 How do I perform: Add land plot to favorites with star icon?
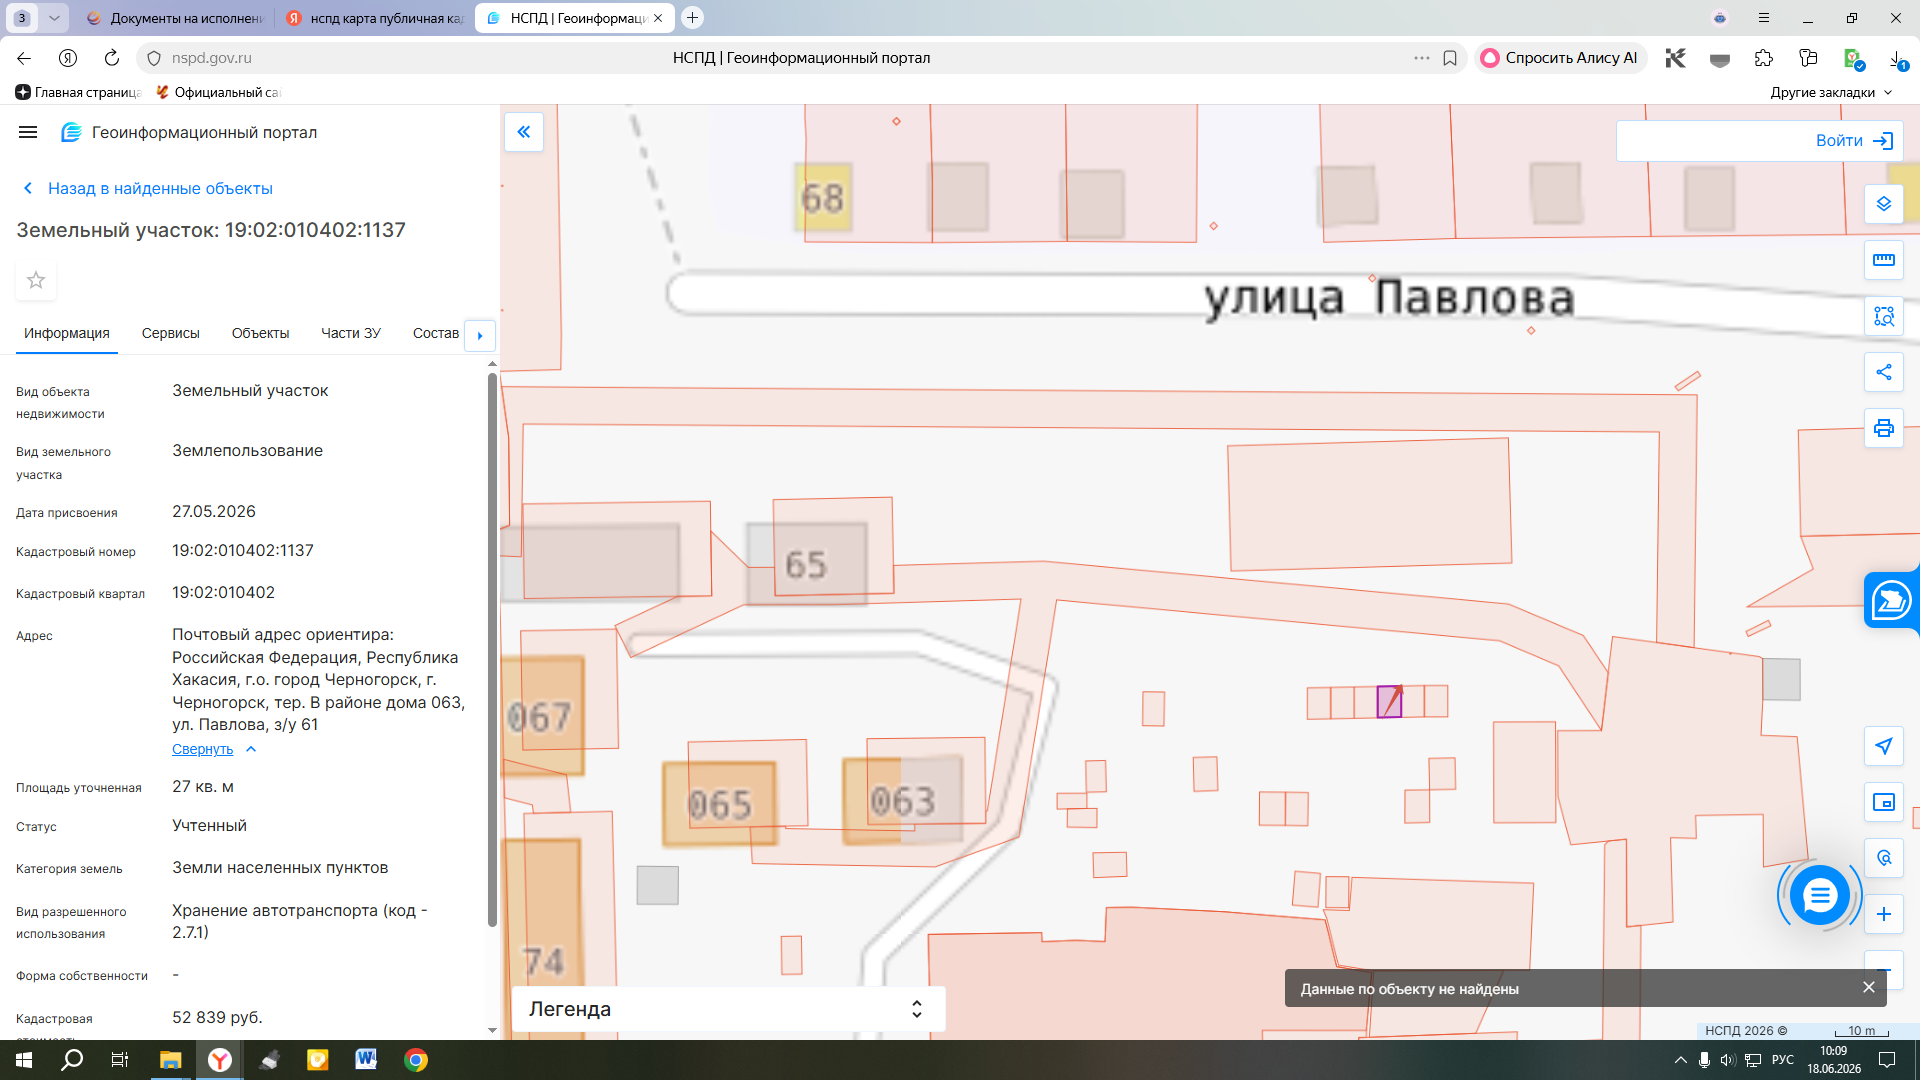point(36,280)
